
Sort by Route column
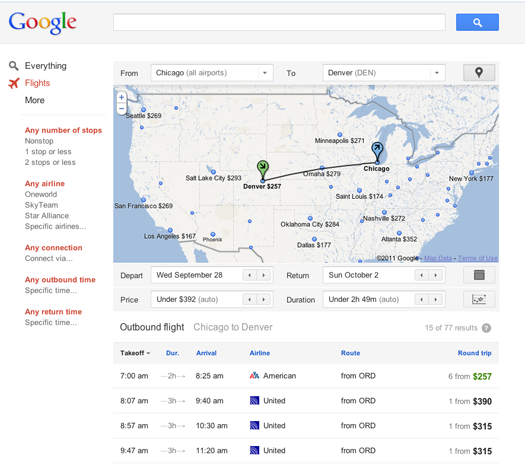[351, 353]
